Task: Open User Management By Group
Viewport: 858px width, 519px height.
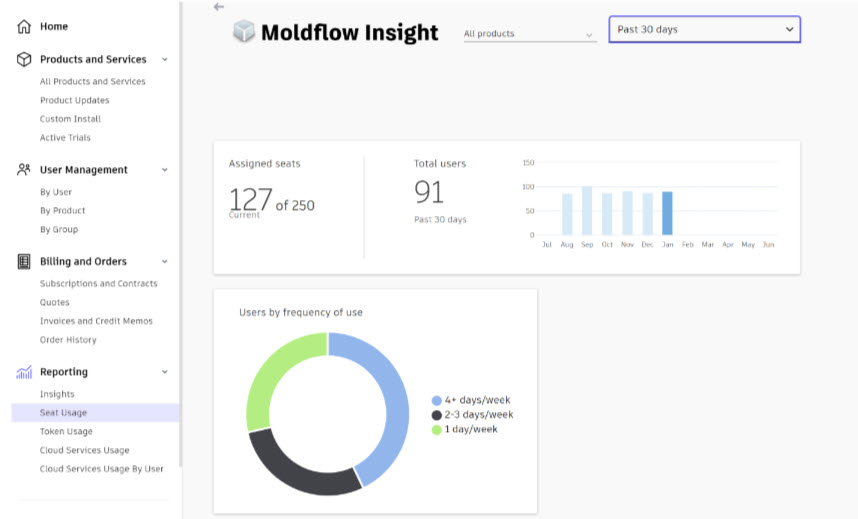Action: click(59, 229)
